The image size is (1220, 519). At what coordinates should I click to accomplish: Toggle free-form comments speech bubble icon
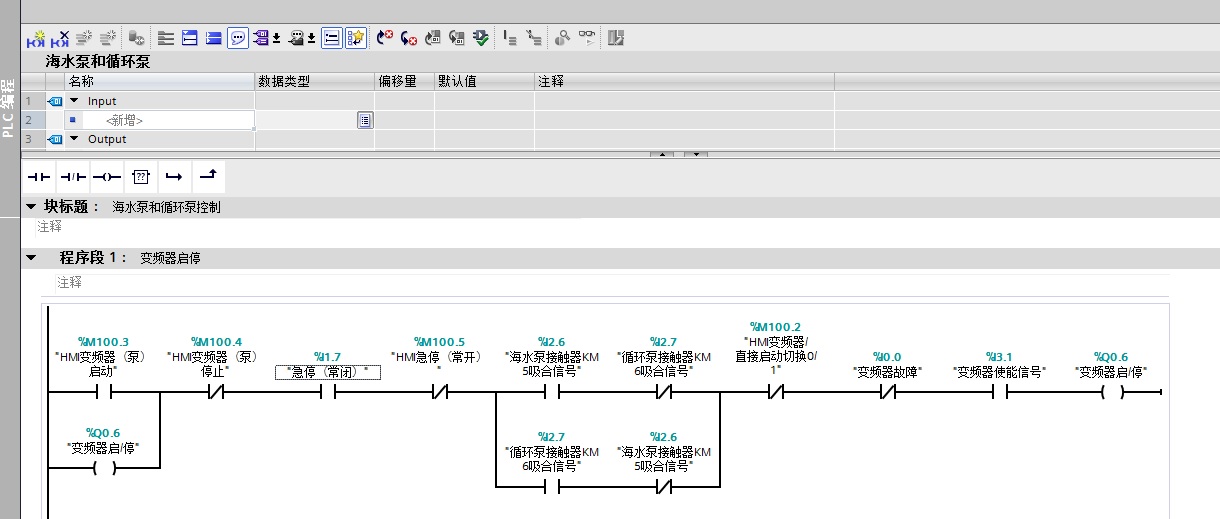238,38
